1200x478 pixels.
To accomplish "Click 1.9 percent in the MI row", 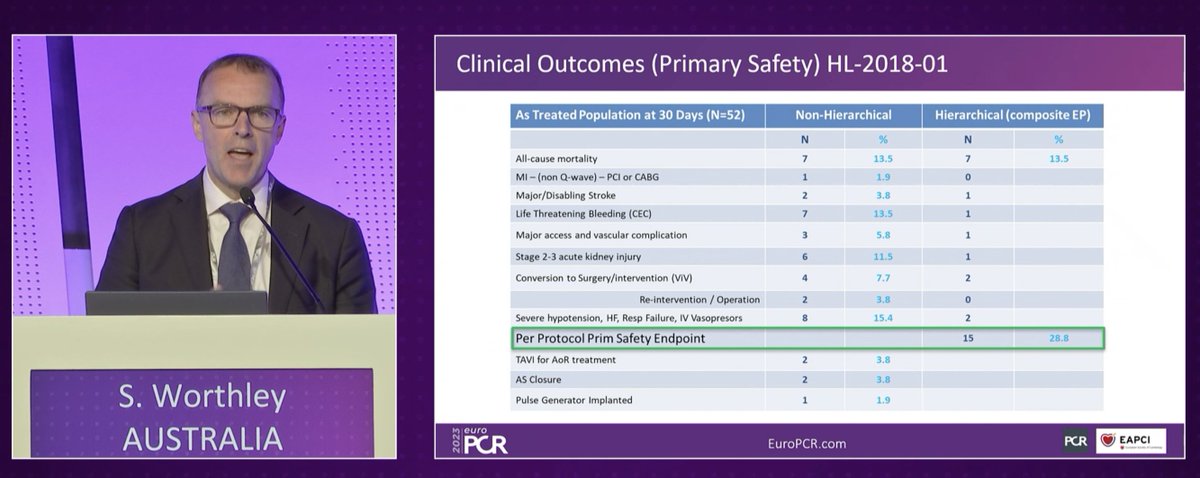I will 884,177.
